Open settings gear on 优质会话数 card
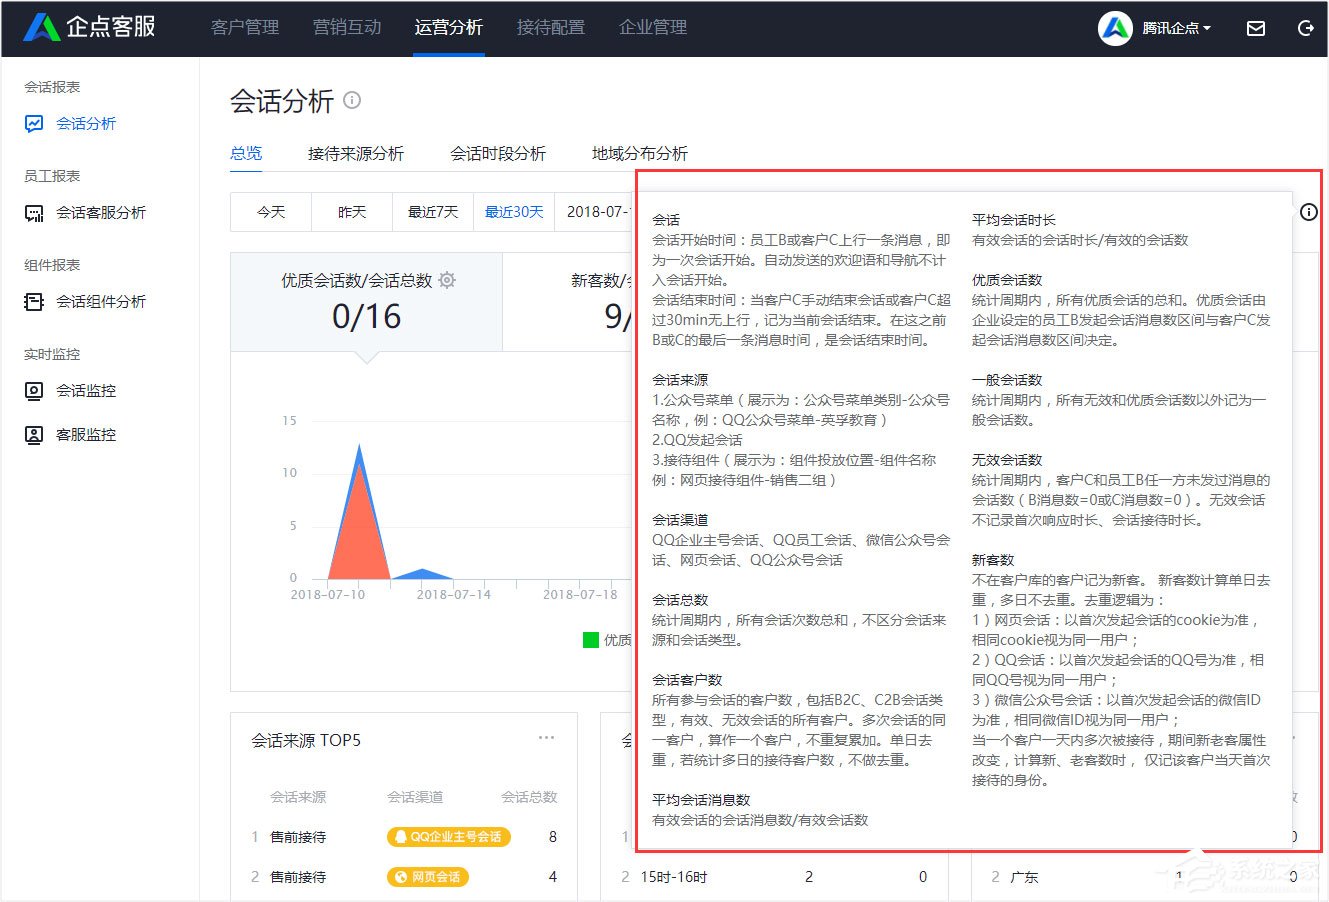 pyautogui.click(x=447, y=280)
